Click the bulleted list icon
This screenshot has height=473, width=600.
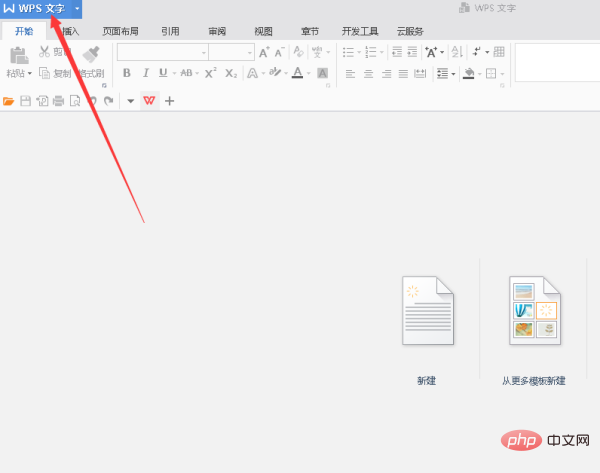349,52
